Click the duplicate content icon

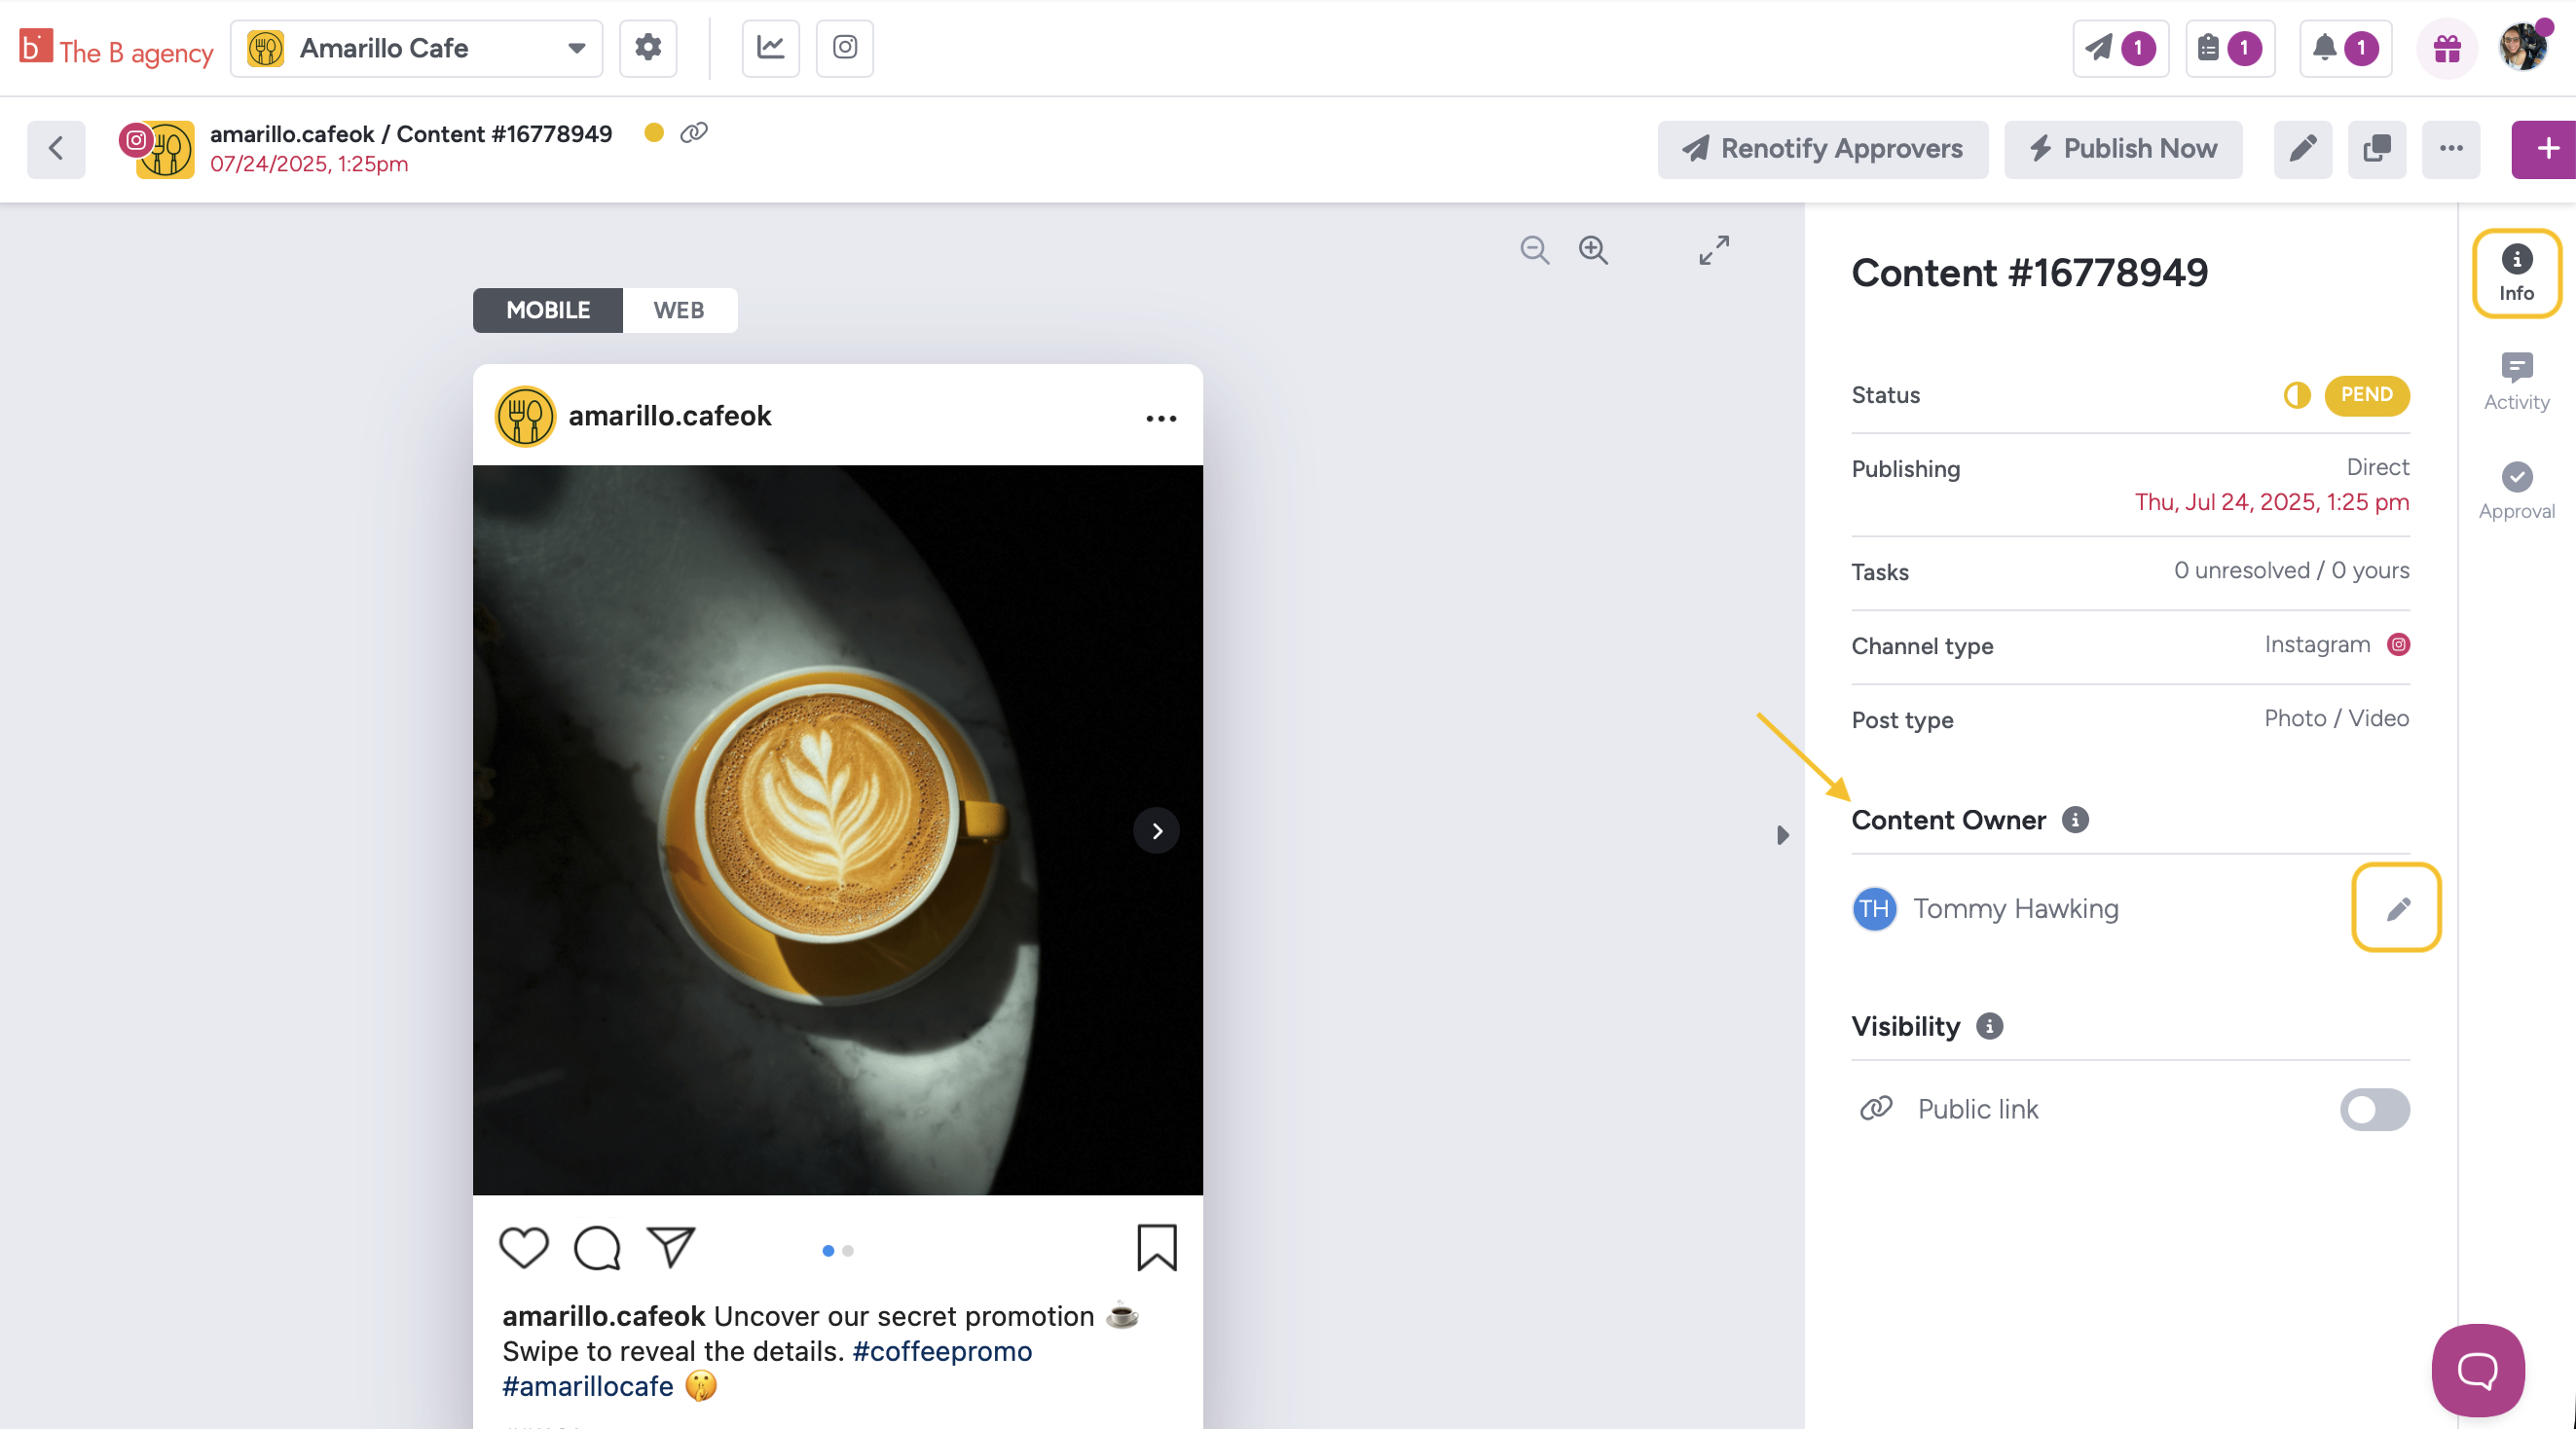[x=2376, y=149]
